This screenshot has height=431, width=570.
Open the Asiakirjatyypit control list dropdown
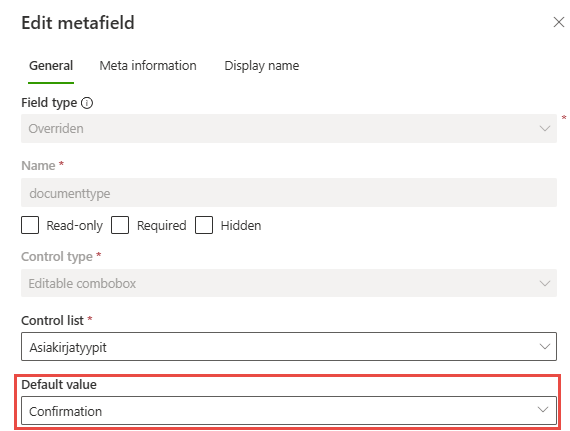pyautogui.click(x=289, y=347)
